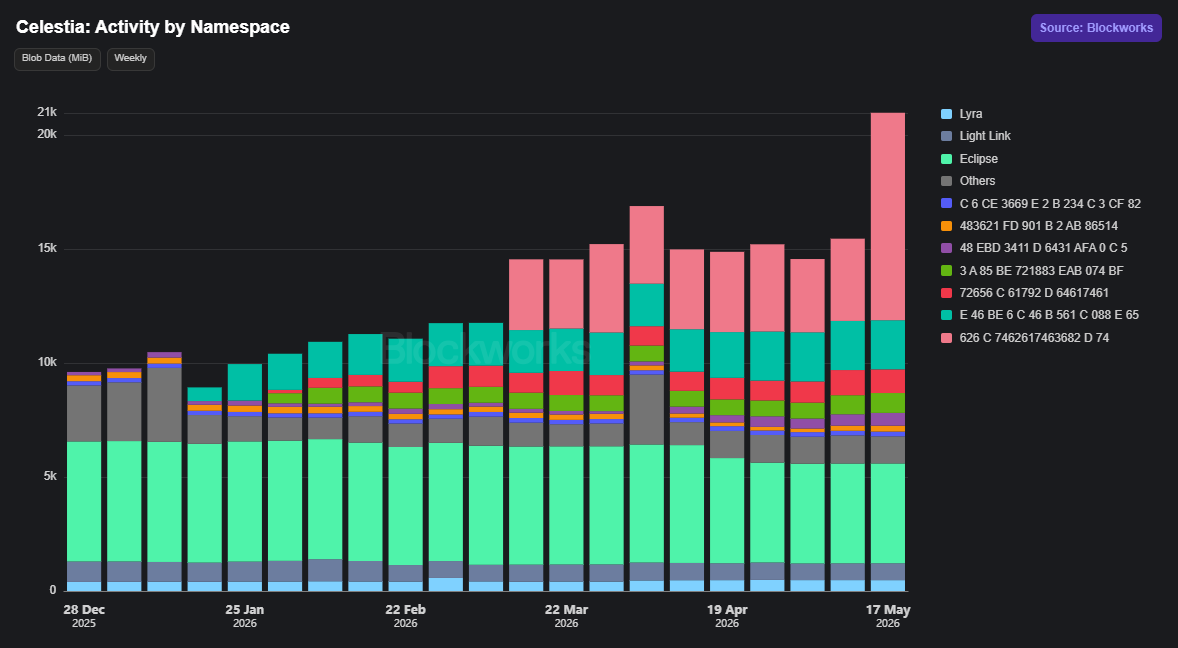Image resolution: width=1178 pixels, height=648 pixels.
Task: Click the Others legend gray swatch
Action: (947, 181)
